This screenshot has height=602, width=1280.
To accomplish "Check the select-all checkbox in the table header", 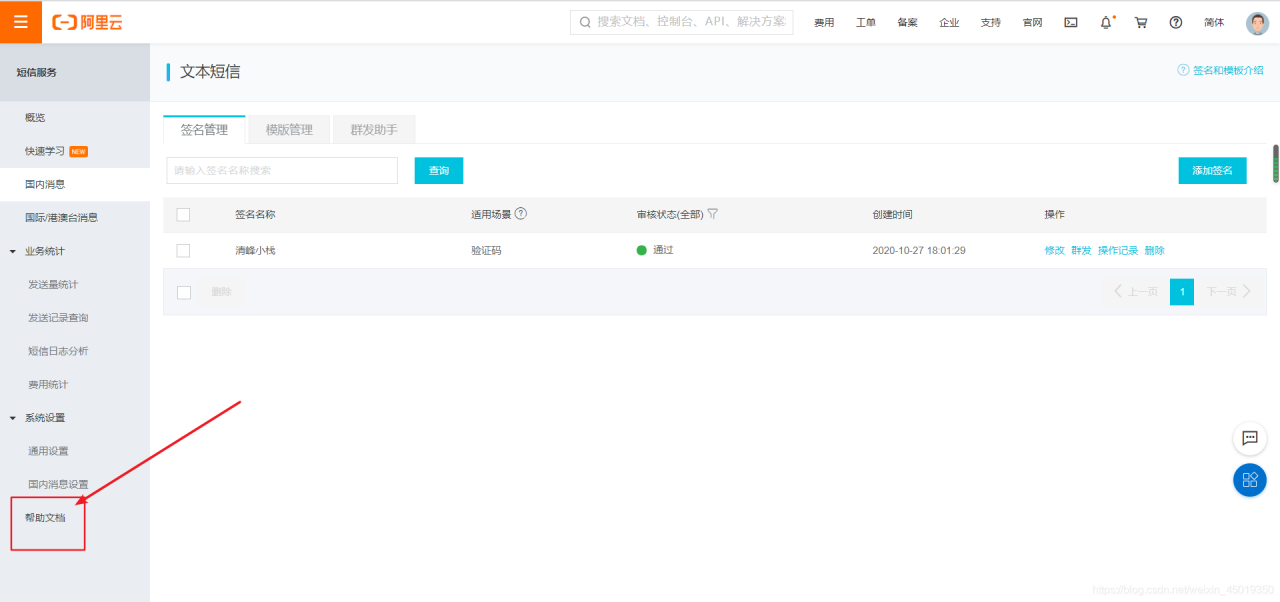I will coord(183,214).
